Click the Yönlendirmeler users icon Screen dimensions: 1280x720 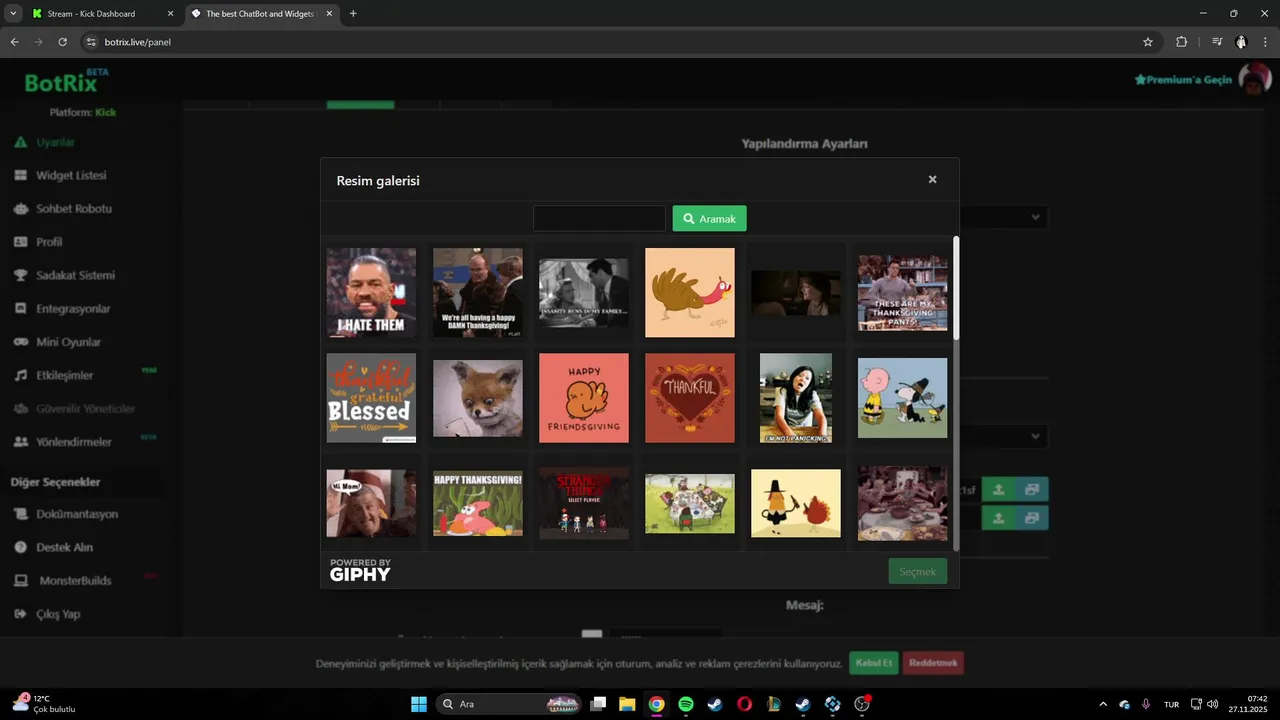coord(20,441)
